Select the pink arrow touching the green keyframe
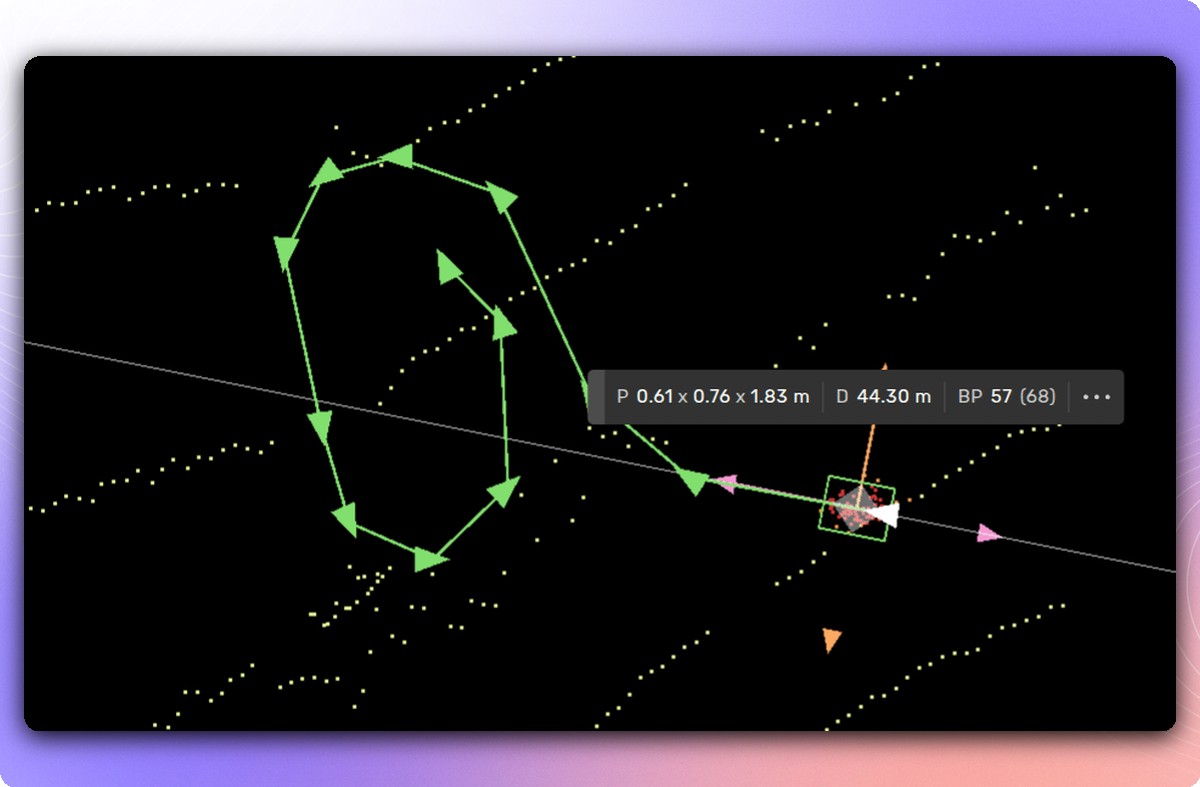The width and height of the screenshot is (1200, 787). [727, 484]
